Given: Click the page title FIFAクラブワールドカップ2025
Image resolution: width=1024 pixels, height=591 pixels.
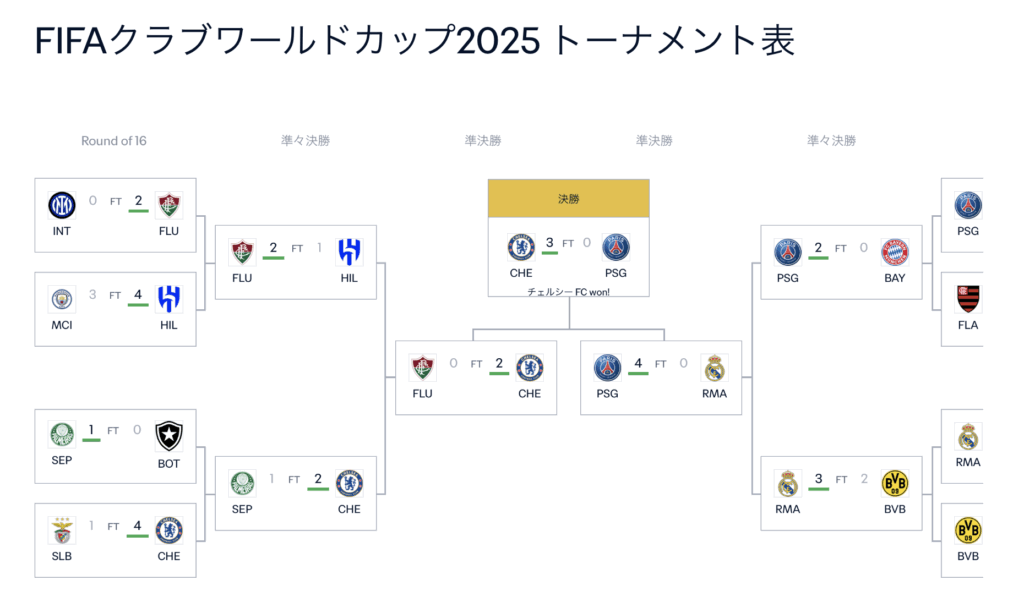Looking at the screenshot, I should [287, 40].
